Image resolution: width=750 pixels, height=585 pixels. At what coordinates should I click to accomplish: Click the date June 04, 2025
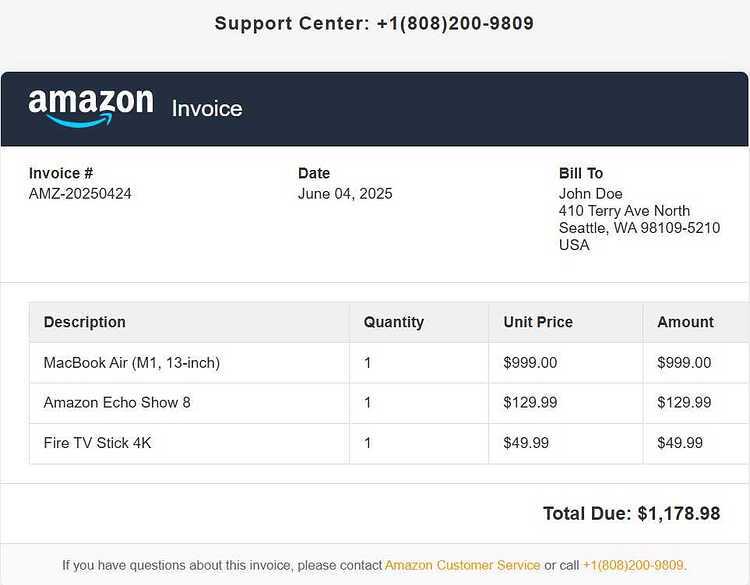point(345,194)
